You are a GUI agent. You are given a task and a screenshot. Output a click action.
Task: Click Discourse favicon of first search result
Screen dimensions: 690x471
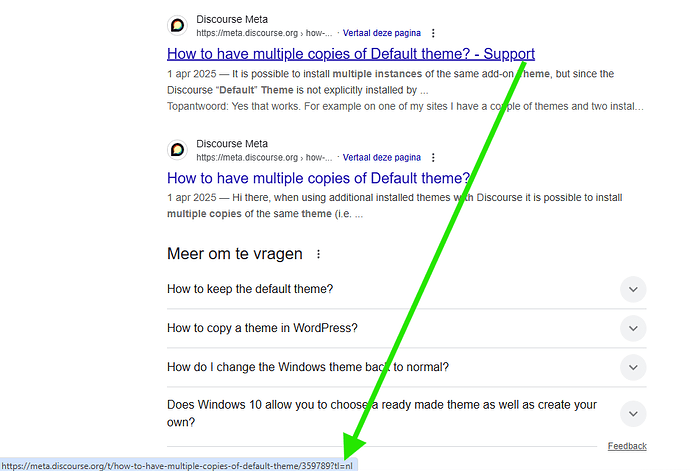(178, 25)
